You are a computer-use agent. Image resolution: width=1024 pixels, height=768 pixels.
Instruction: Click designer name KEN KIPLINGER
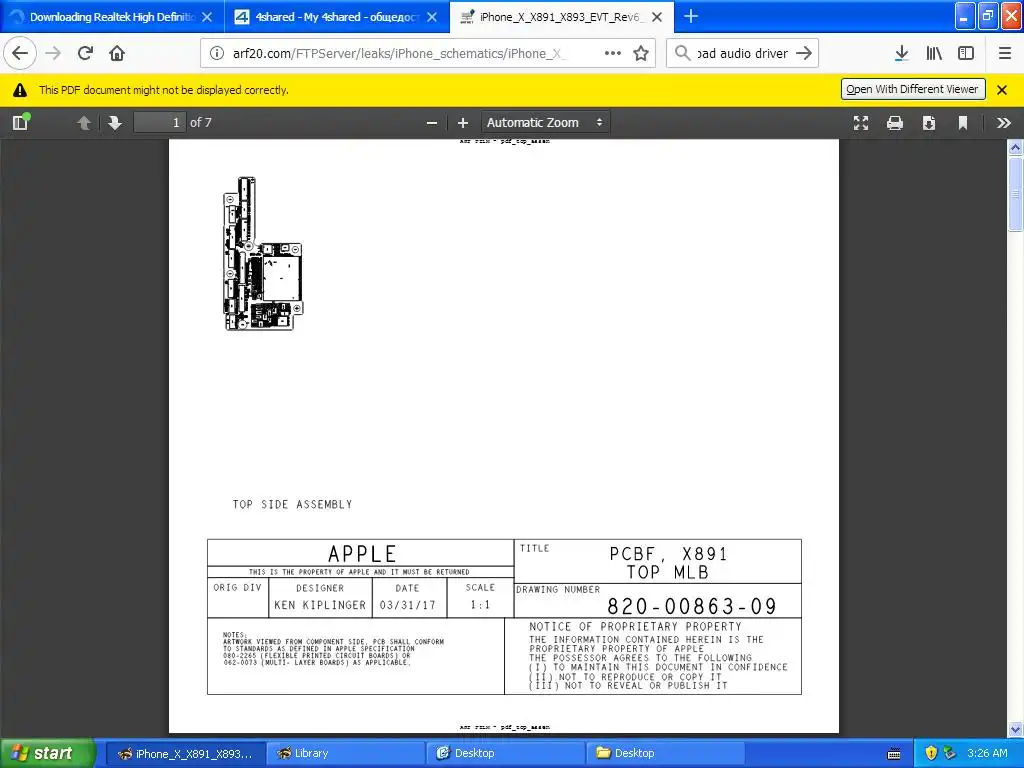click(x=320, y=605)
